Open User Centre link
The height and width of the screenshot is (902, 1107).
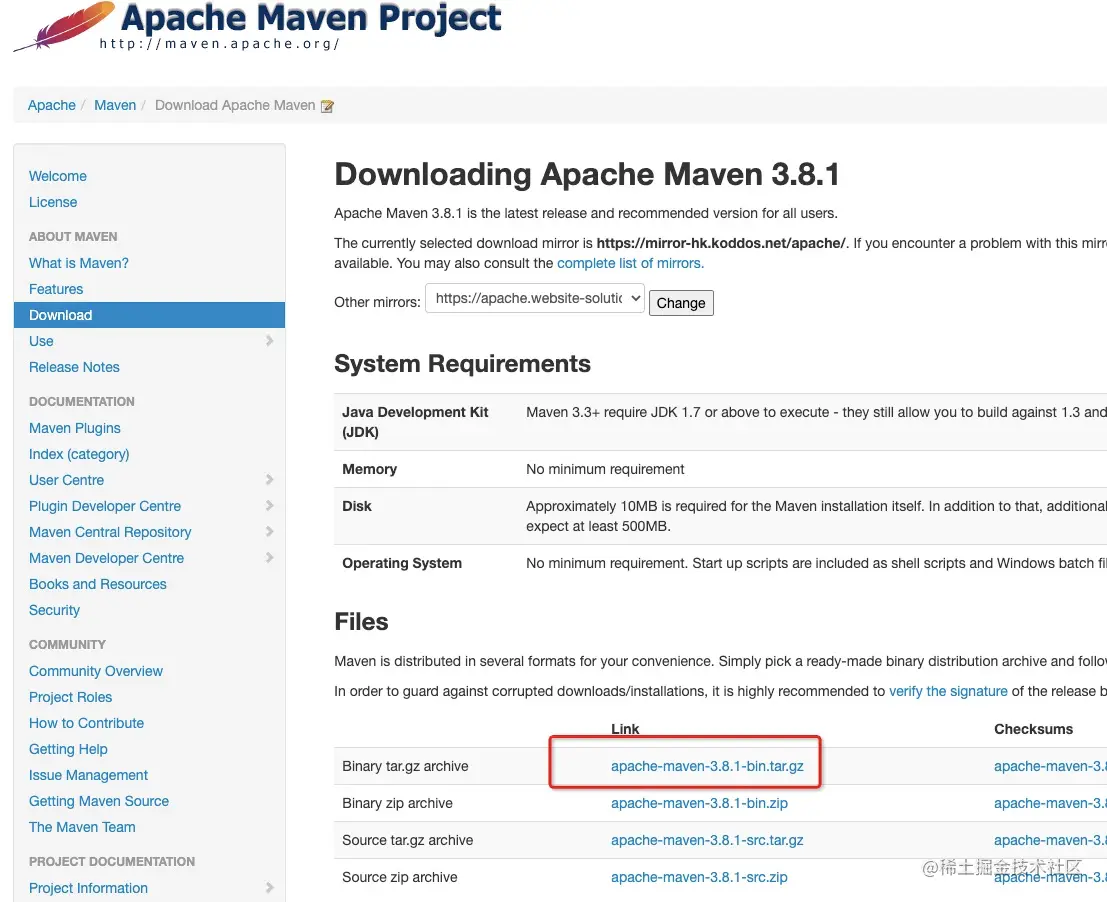(66, 480)
